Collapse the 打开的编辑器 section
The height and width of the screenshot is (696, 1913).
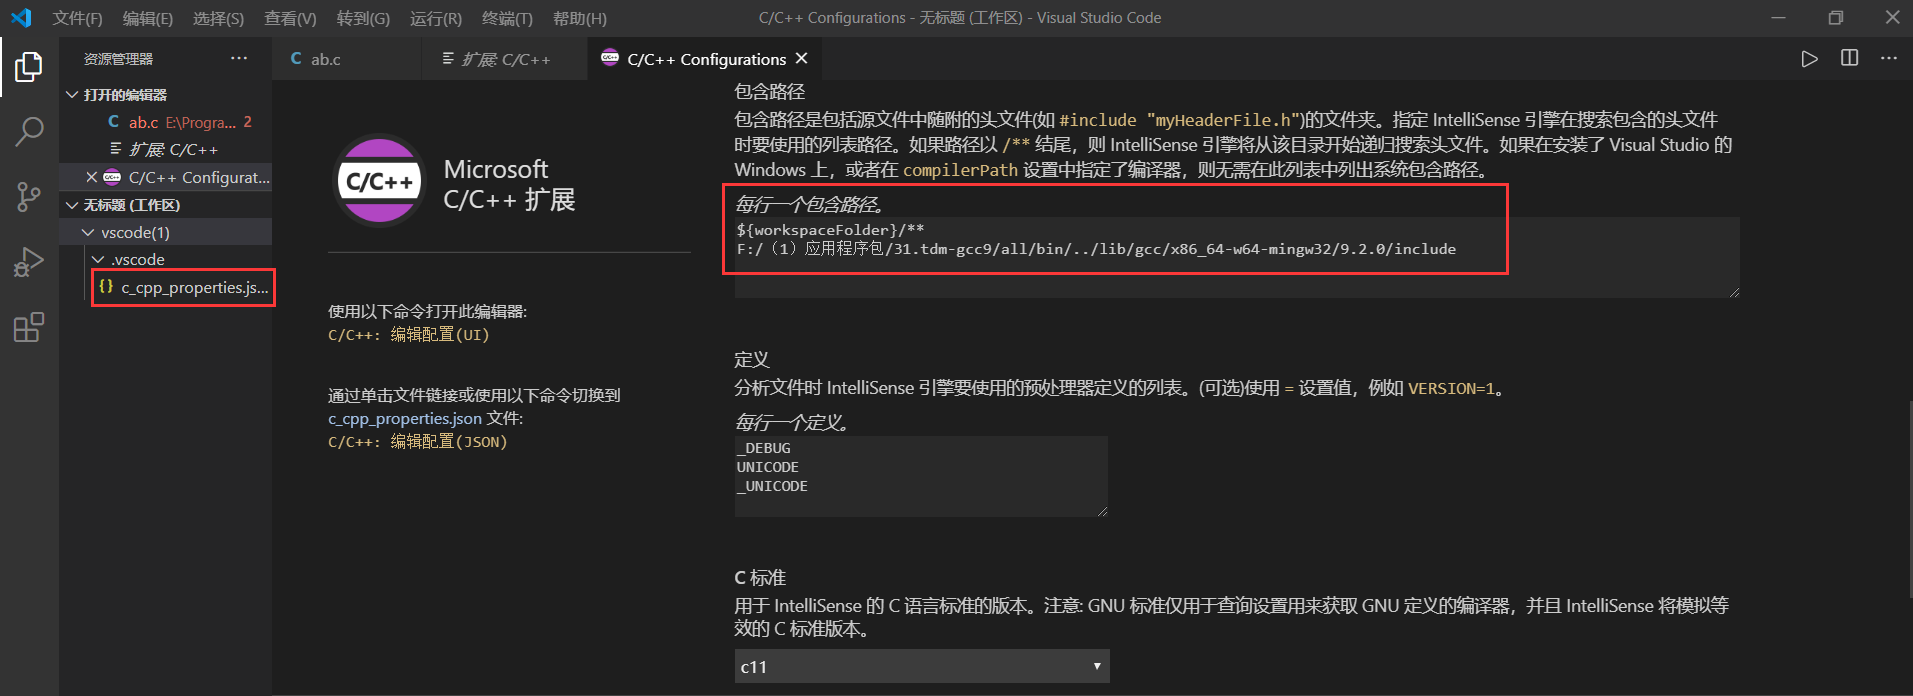[x=72, y=95]
